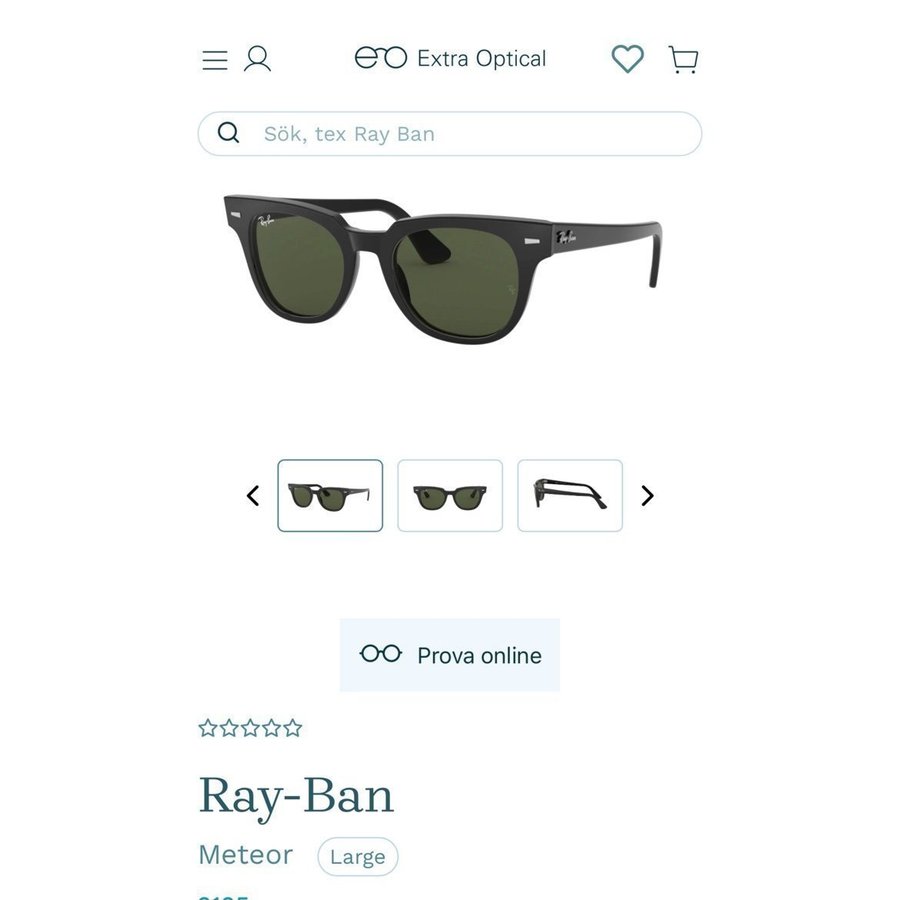Select the angled-view sunglasses thumbnail
The height and width of the screenshot is (900, 900).
tap(330, 495)
